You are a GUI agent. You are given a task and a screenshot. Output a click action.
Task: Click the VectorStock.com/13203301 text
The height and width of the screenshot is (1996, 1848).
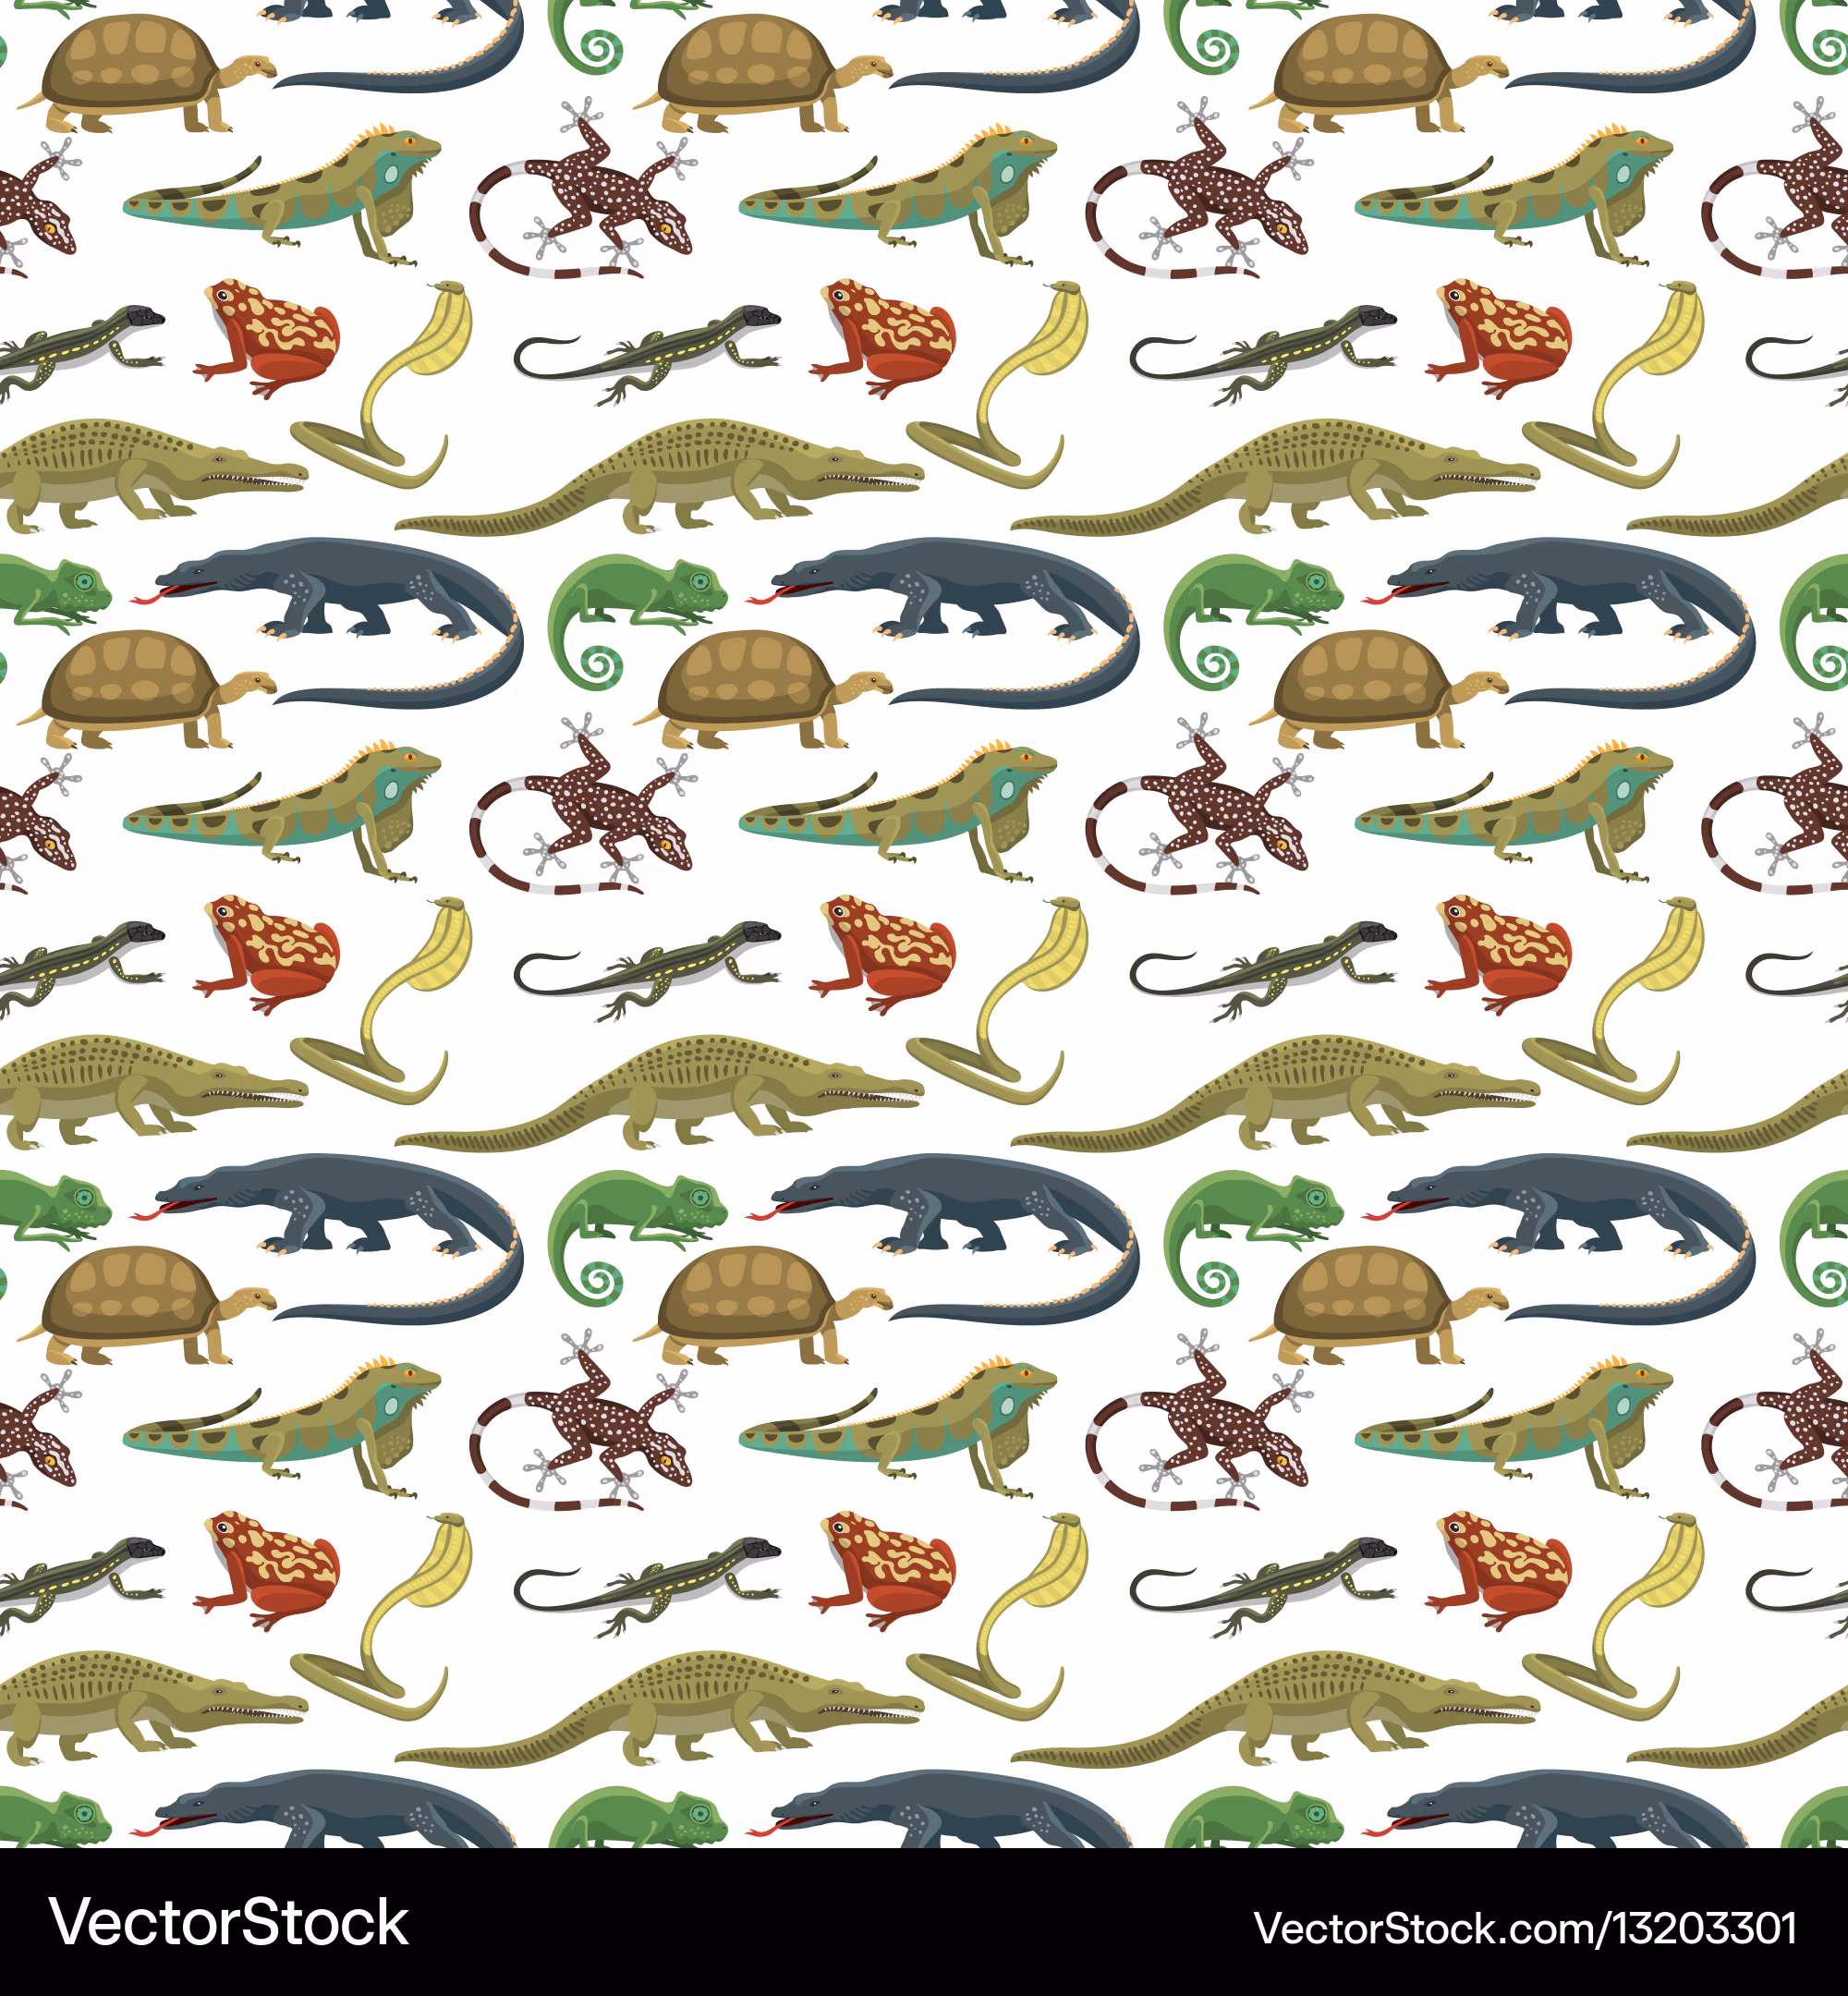click(x=1525, y=1927)
